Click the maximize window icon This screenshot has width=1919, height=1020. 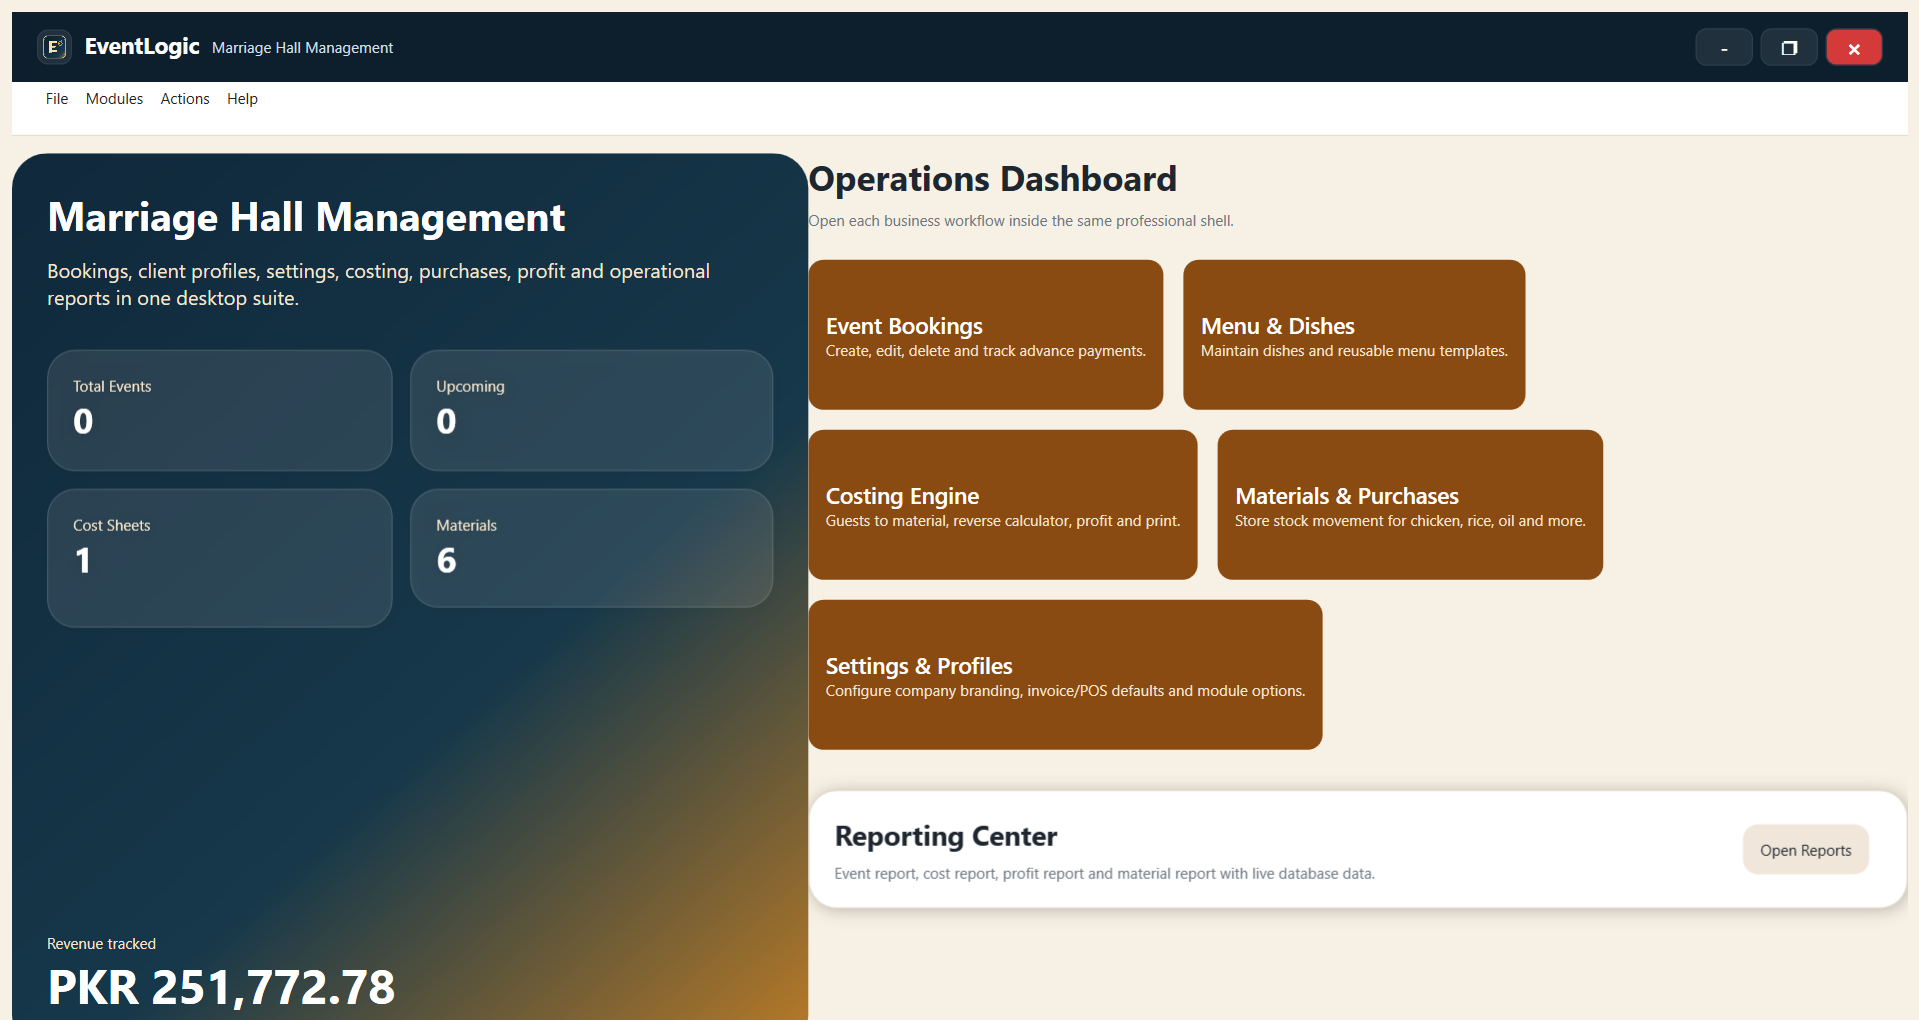click(1788, 46)
